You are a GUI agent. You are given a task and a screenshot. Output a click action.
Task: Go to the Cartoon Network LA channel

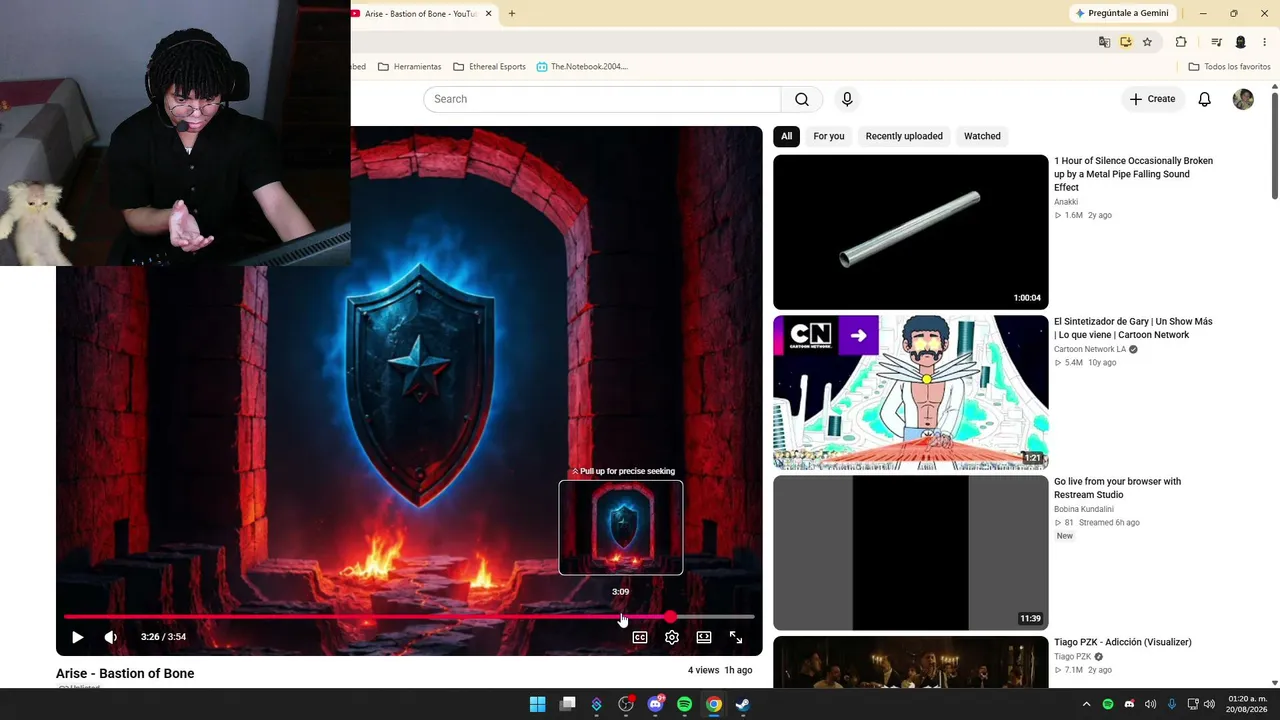[x=1090, y=349]
